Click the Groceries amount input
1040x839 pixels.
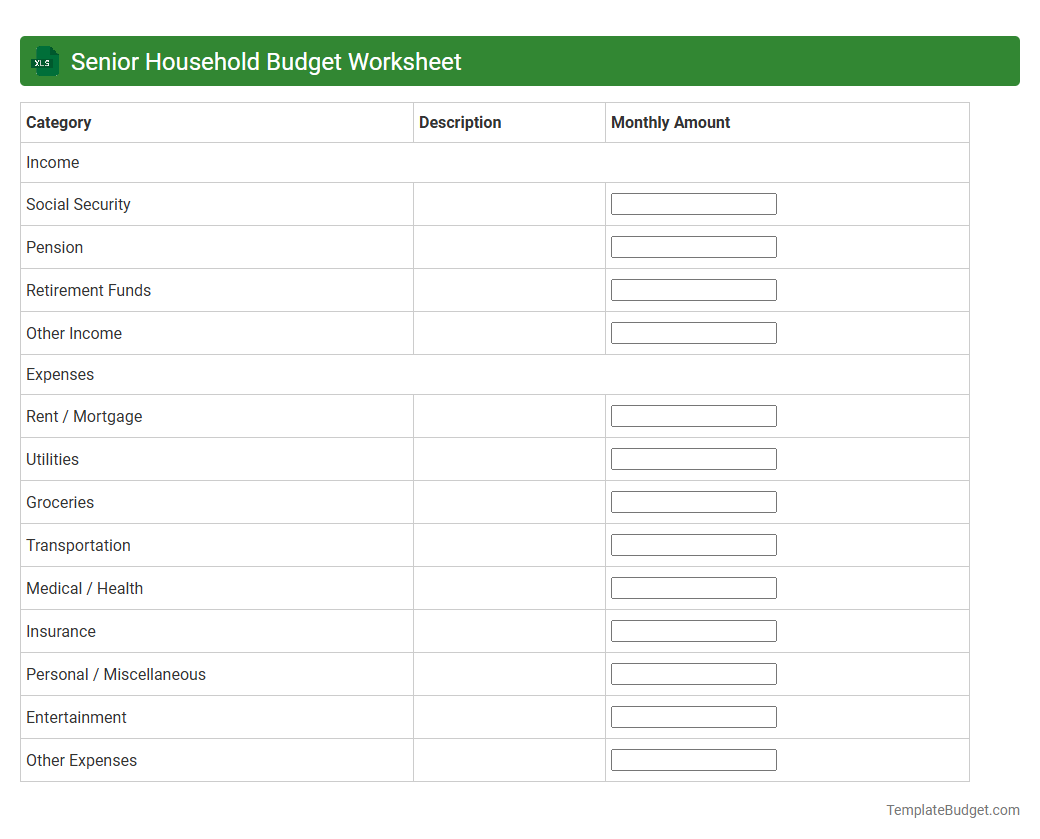[693, 501]
